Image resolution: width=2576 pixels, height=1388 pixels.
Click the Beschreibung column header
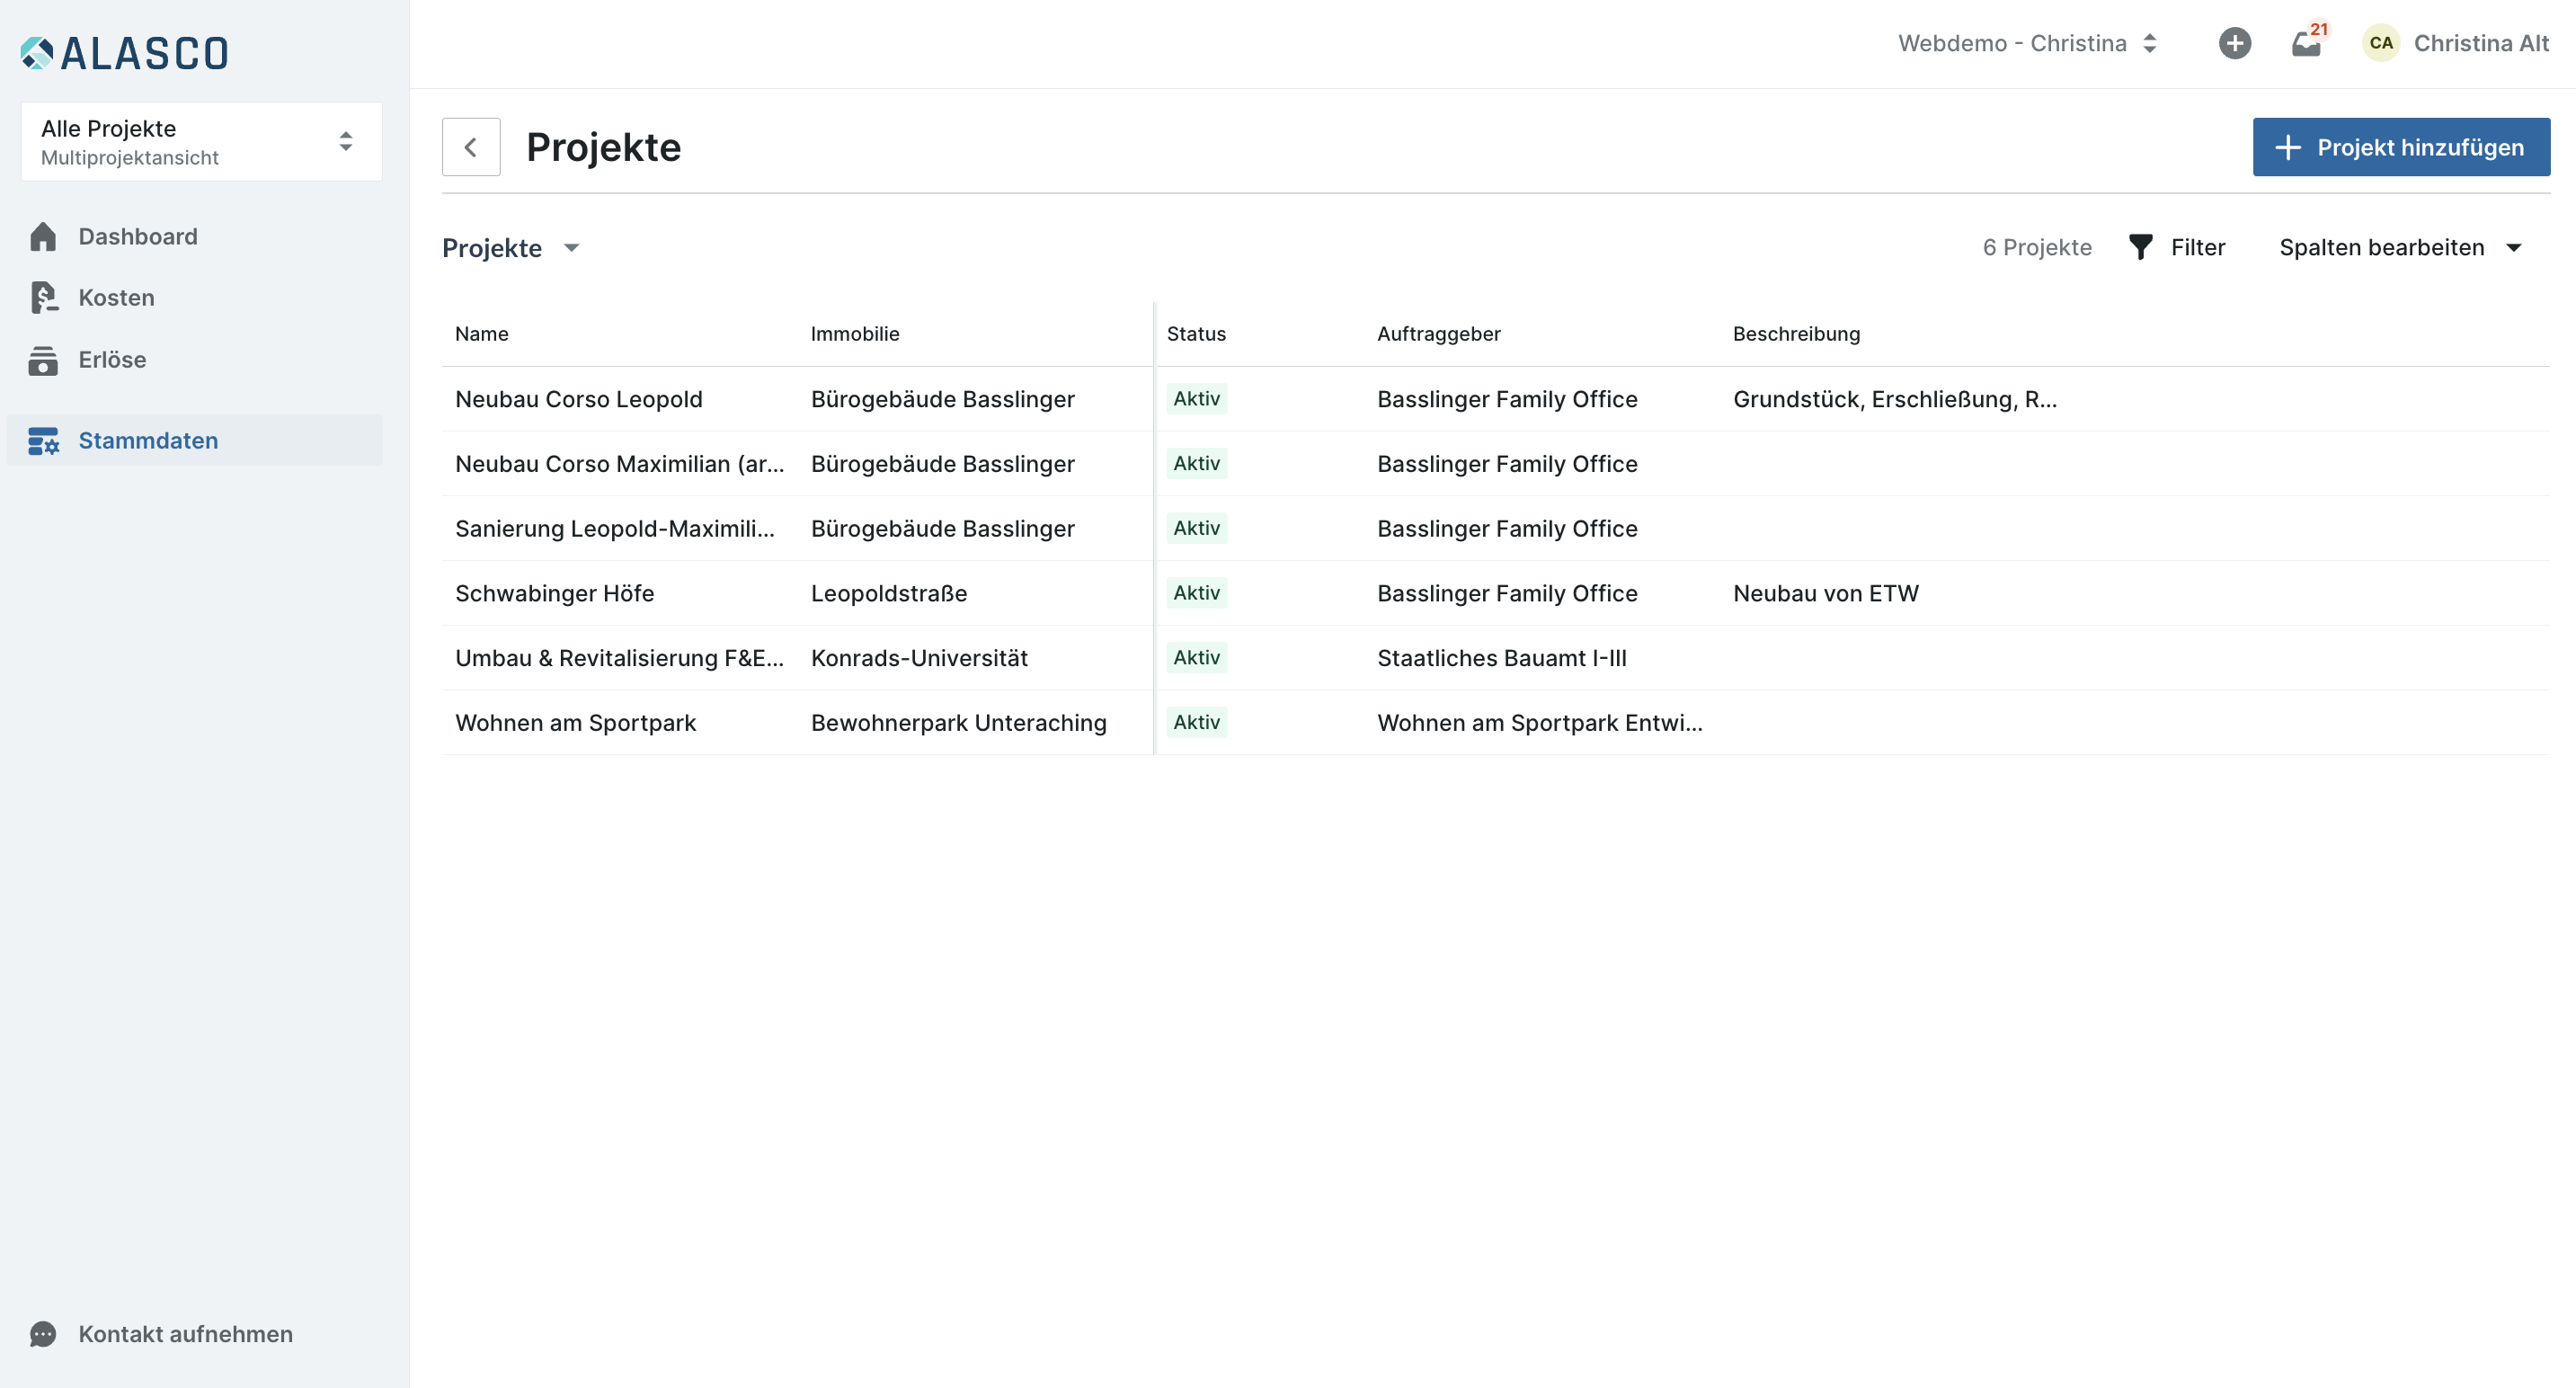coord(1796,334)
